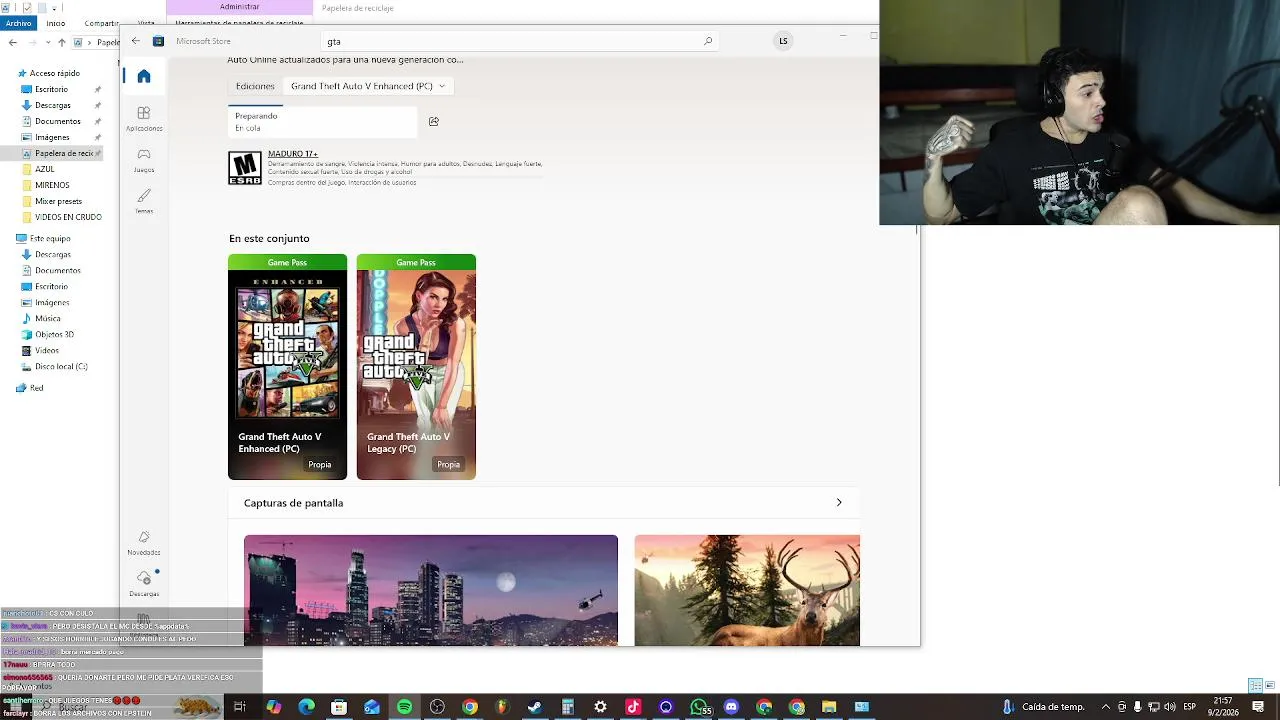The width and height of the screenshot is (1280, 720).
Task: Open the Administrar ribbon tab
Action: 239,7
